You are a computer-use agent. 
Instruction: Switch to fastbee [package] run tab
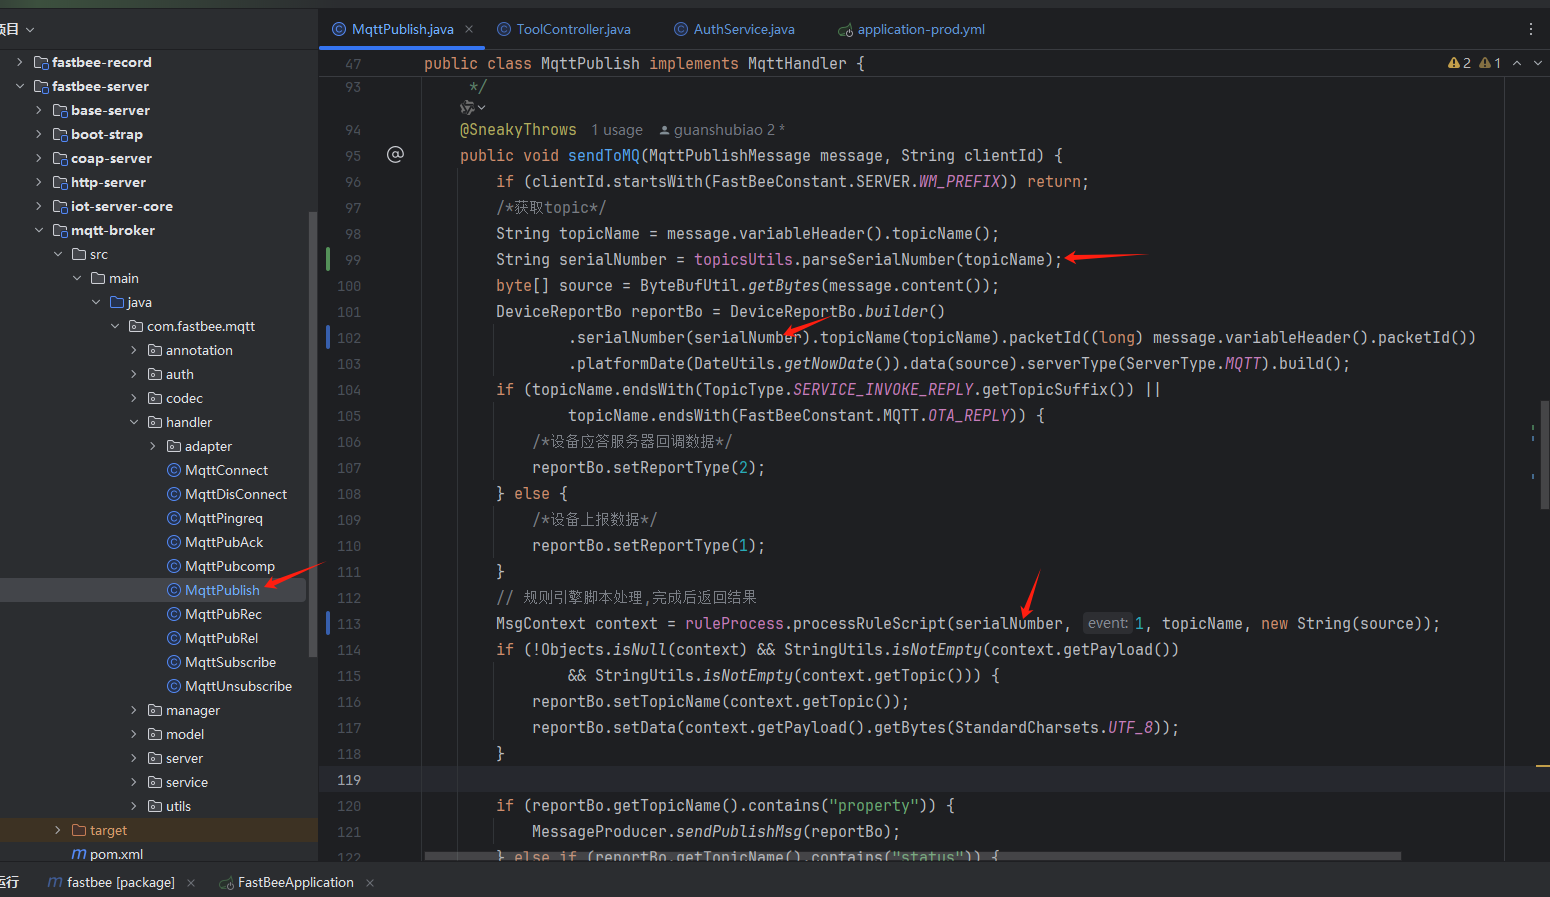(111, 882)
